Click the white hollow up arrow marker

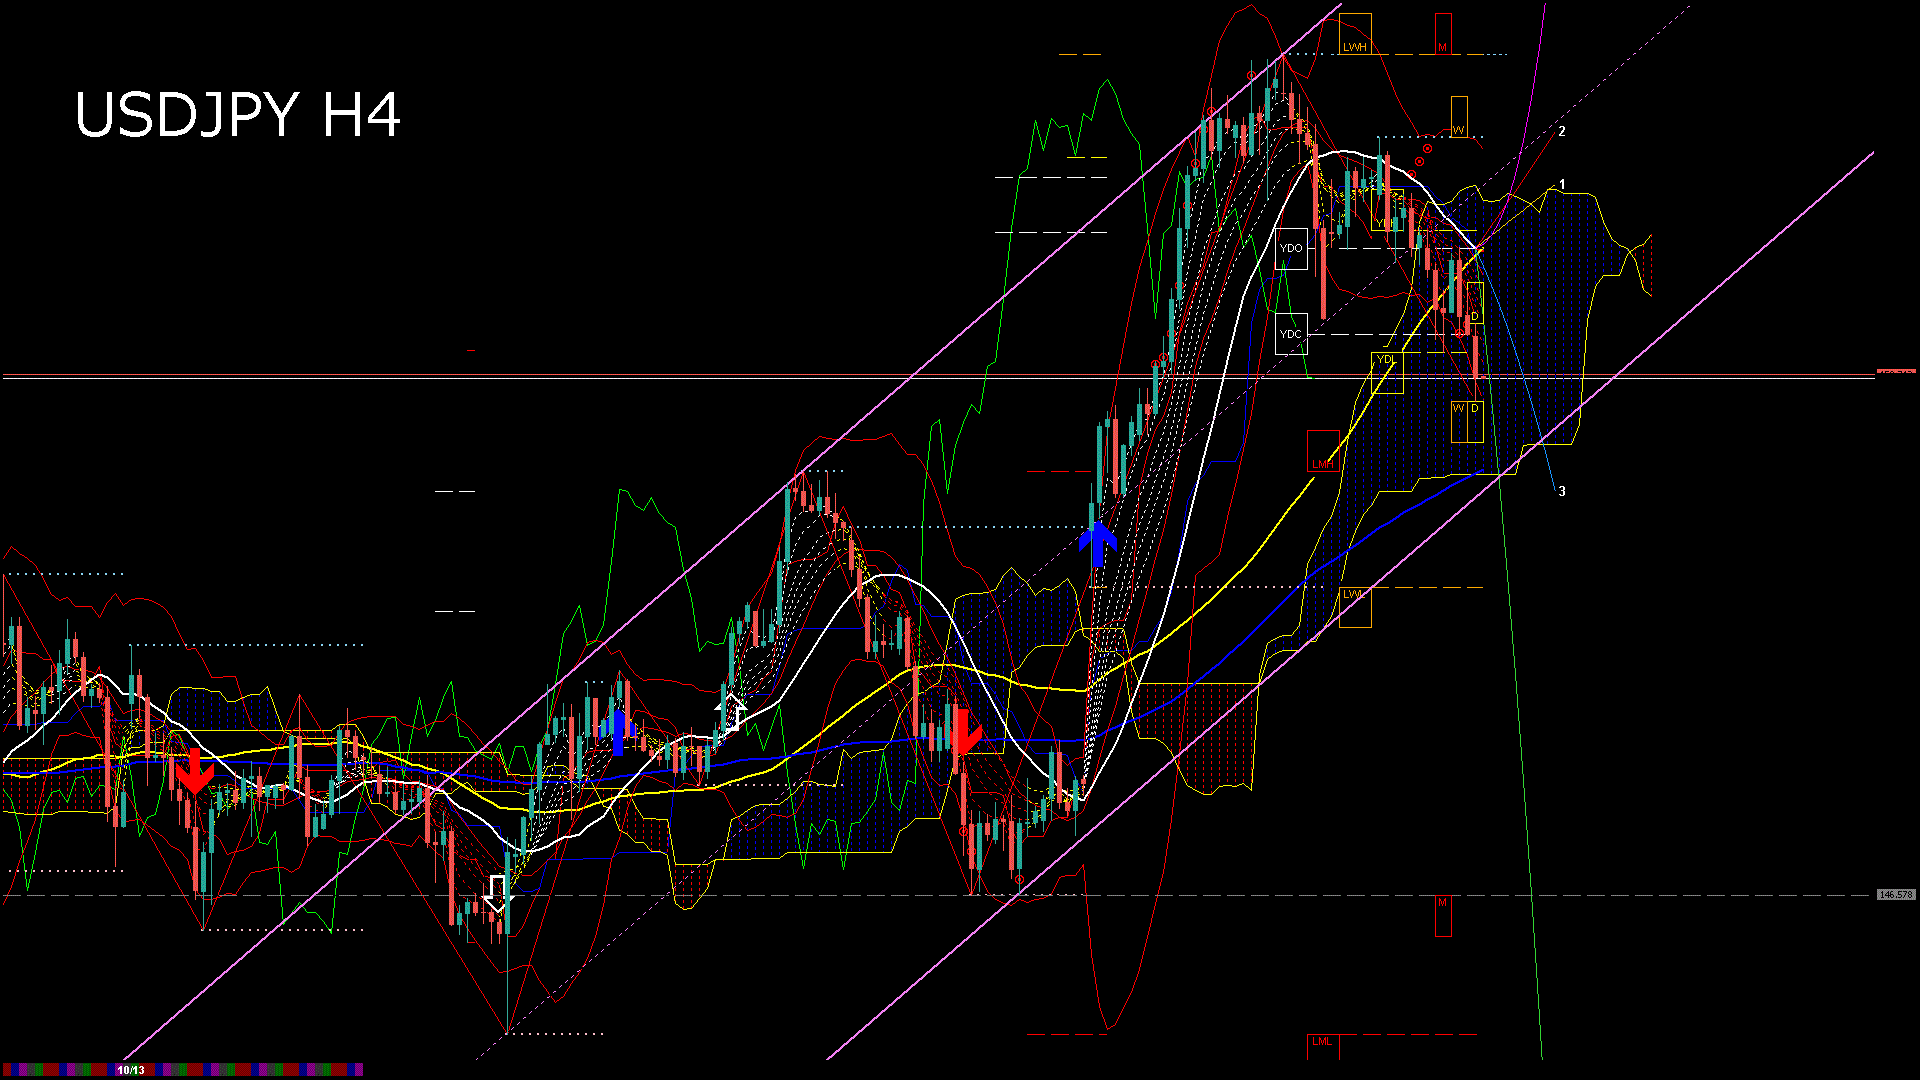click(731, 712)
